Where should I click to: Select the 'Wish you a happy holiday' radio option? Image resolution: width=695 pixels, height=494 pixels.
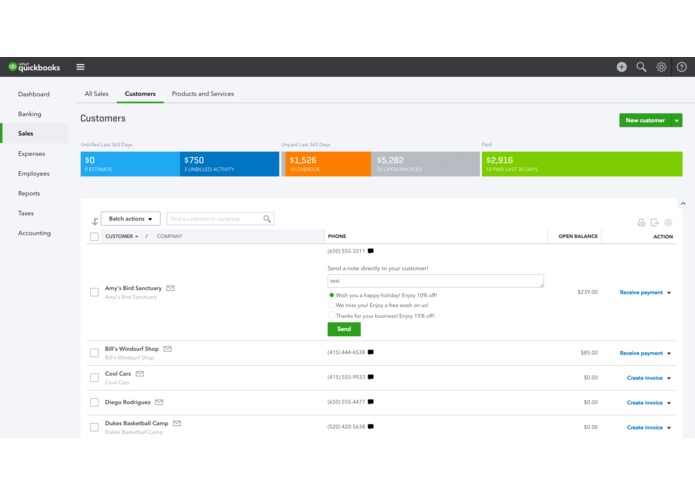tap(331, 295)
